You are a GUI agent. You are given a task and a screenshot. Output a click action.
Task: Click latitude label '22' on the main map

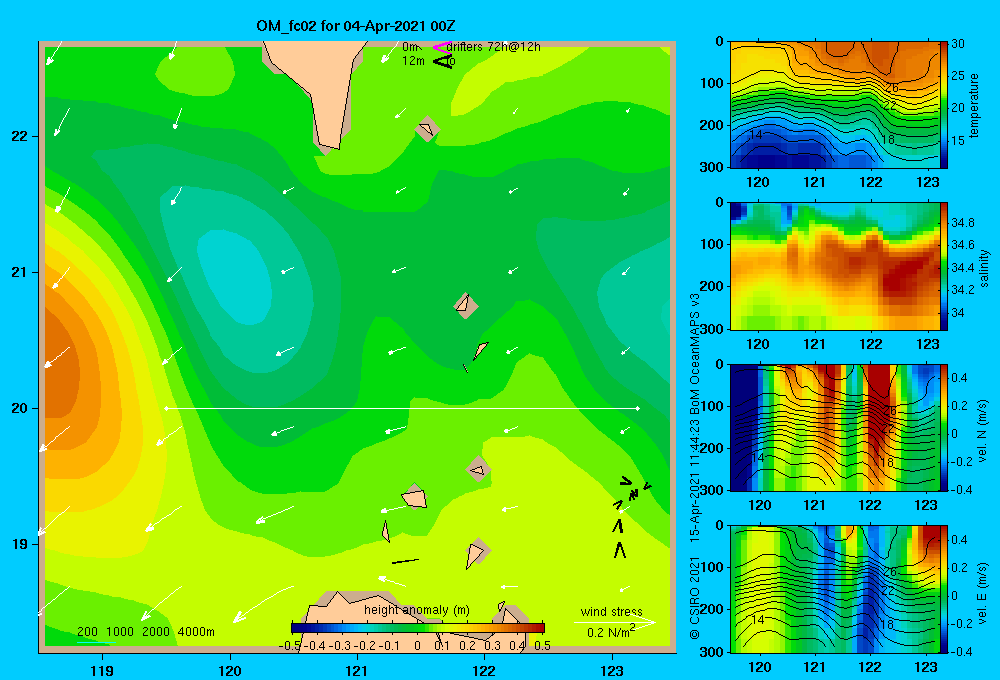[20, 136]
